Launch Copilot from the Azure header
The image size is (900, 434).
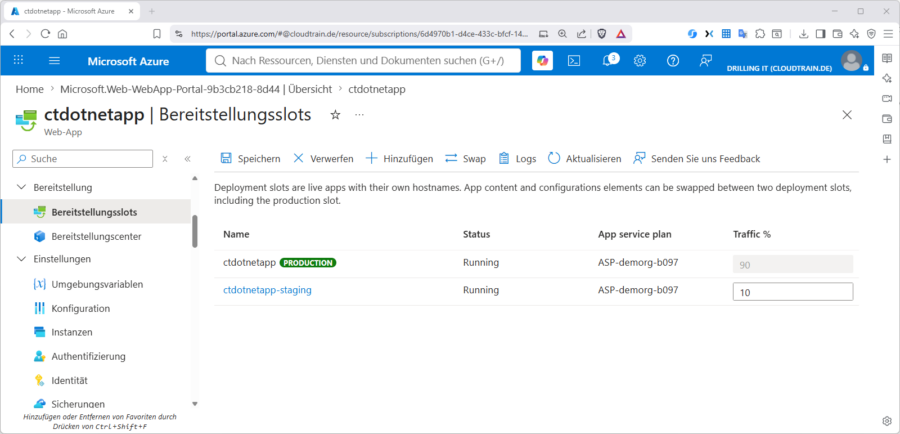pos(542,60)
